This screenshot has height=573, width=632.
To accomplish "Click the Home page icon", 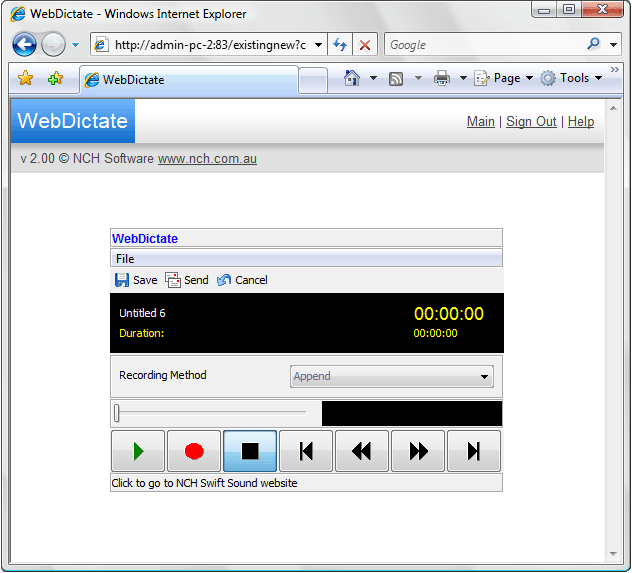I will 351,78.
